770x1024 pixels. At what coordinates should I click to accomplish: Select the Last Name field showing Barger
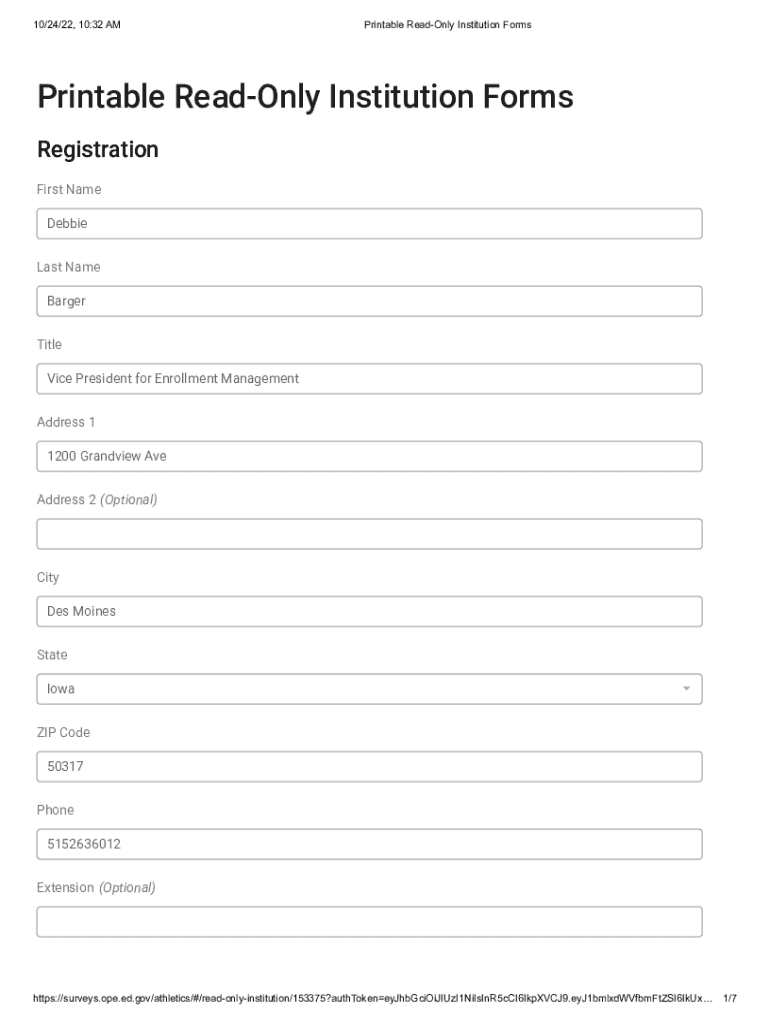[x=369, y=300]
